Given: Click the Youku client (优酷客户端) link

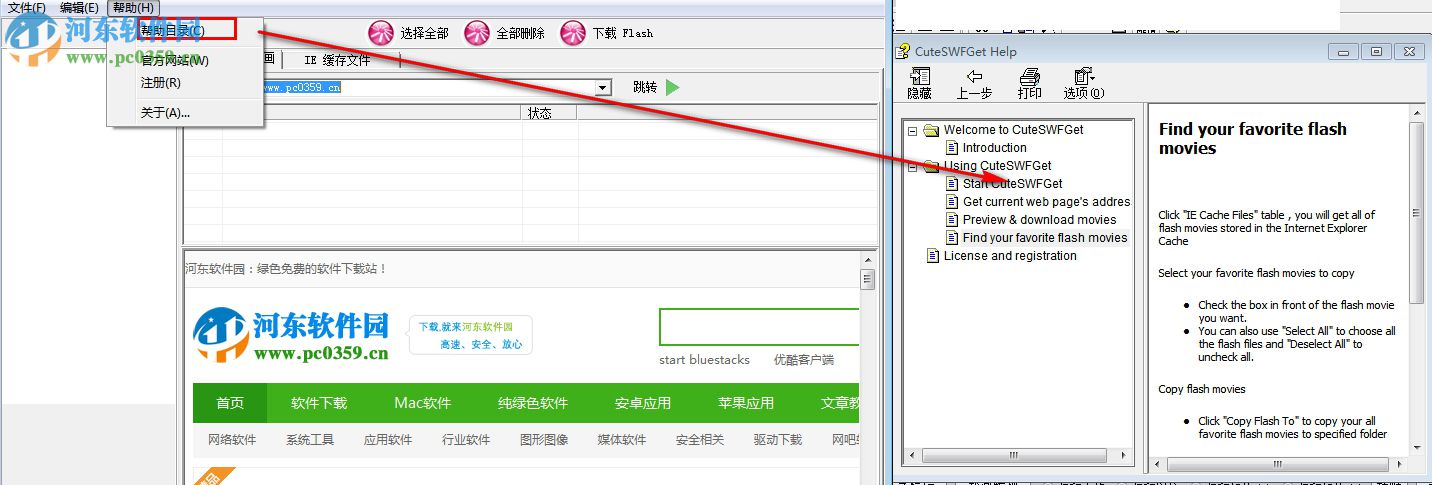Looking at the screenshot, I should click(804, 360).
